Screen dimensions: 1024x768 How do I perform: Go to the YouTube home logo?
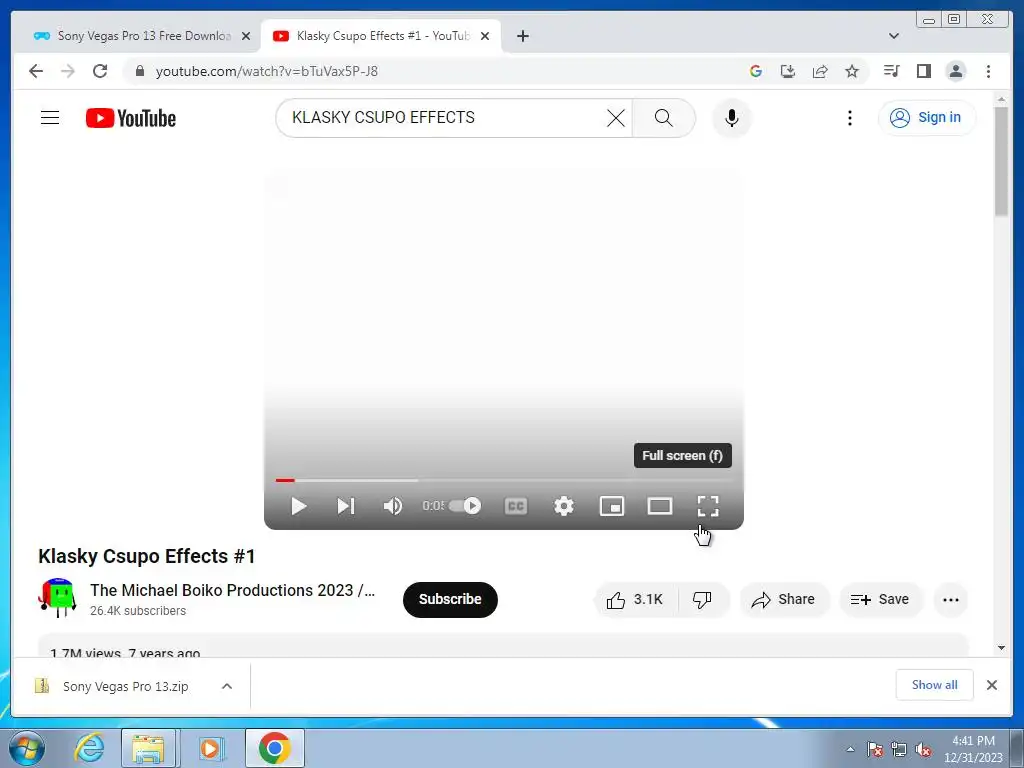(131, 118)
